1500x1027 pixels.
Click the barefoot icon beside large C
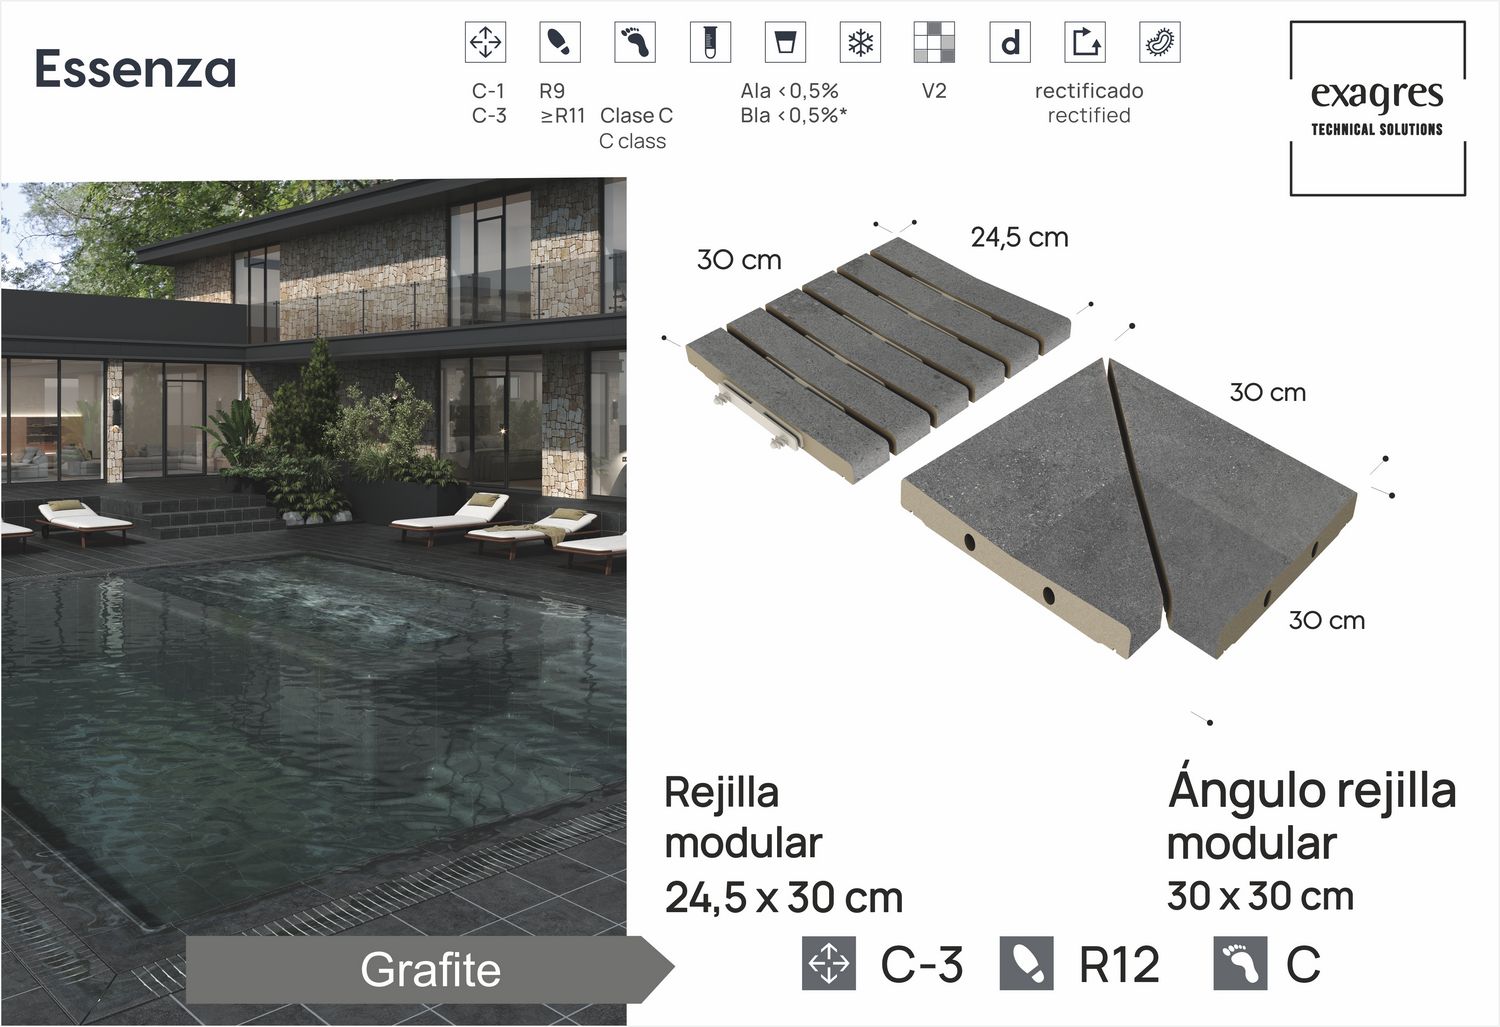click(1240, 964)
